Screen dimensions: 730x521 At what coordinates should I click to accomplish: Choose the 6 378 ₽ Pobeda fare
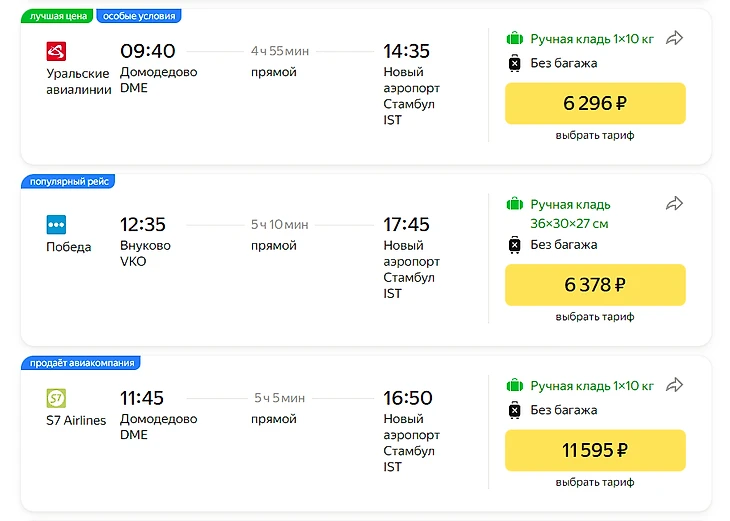(595, 285)
